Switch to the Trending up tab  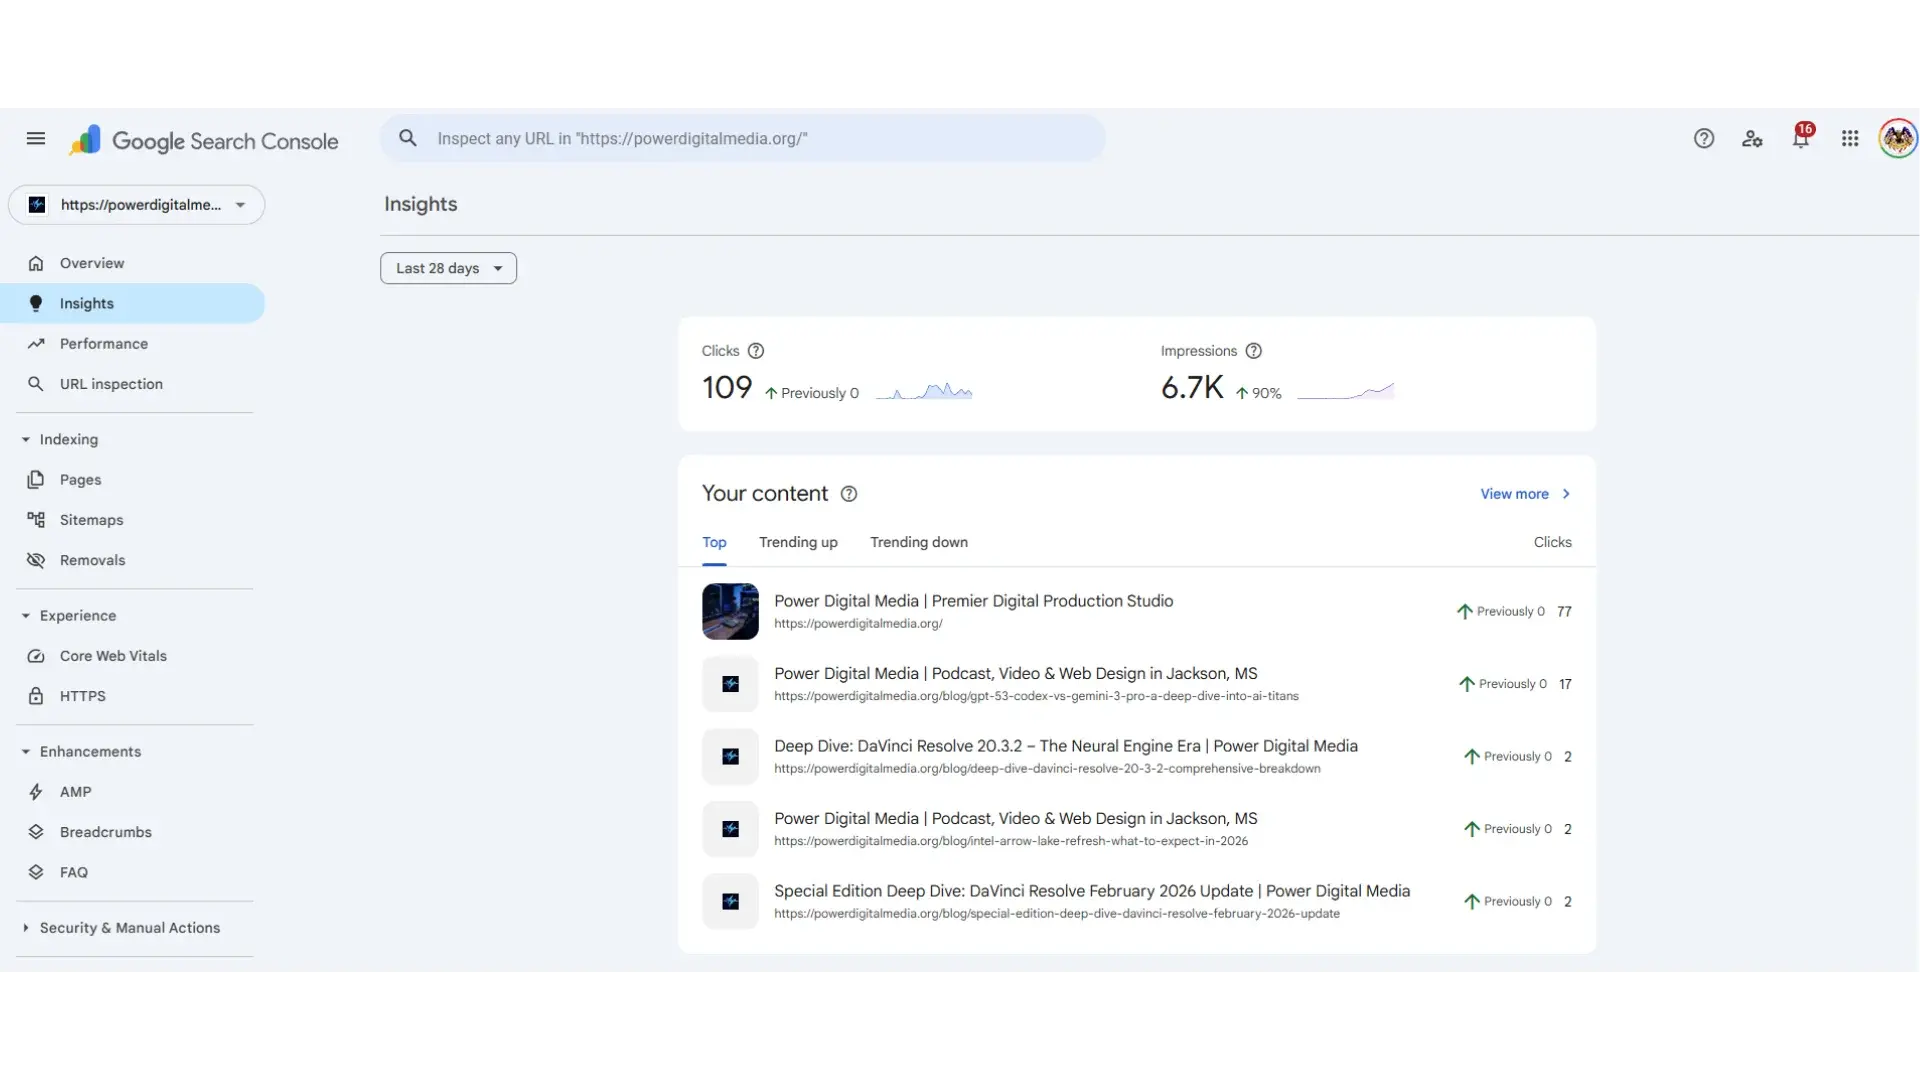pos(798,542)
